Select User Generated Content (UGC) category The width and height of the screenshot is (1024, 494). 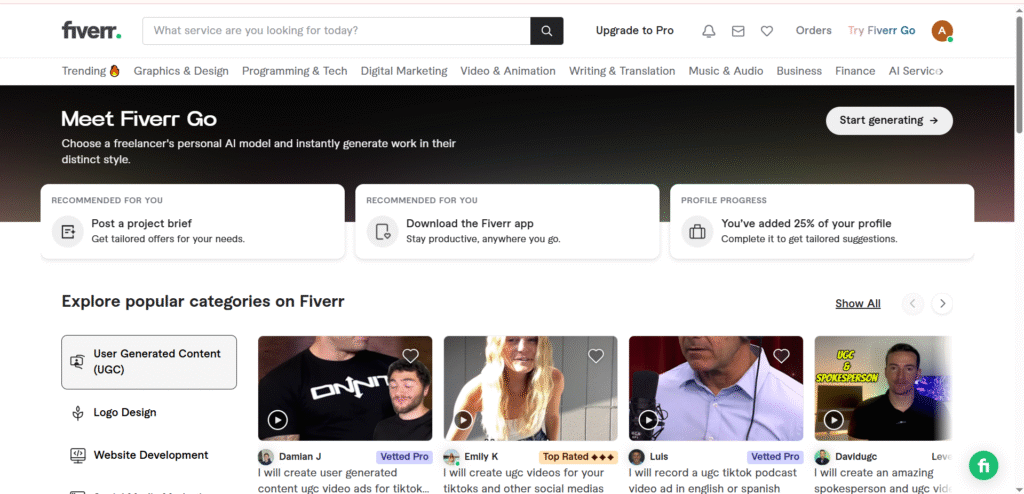coord(149,362)
